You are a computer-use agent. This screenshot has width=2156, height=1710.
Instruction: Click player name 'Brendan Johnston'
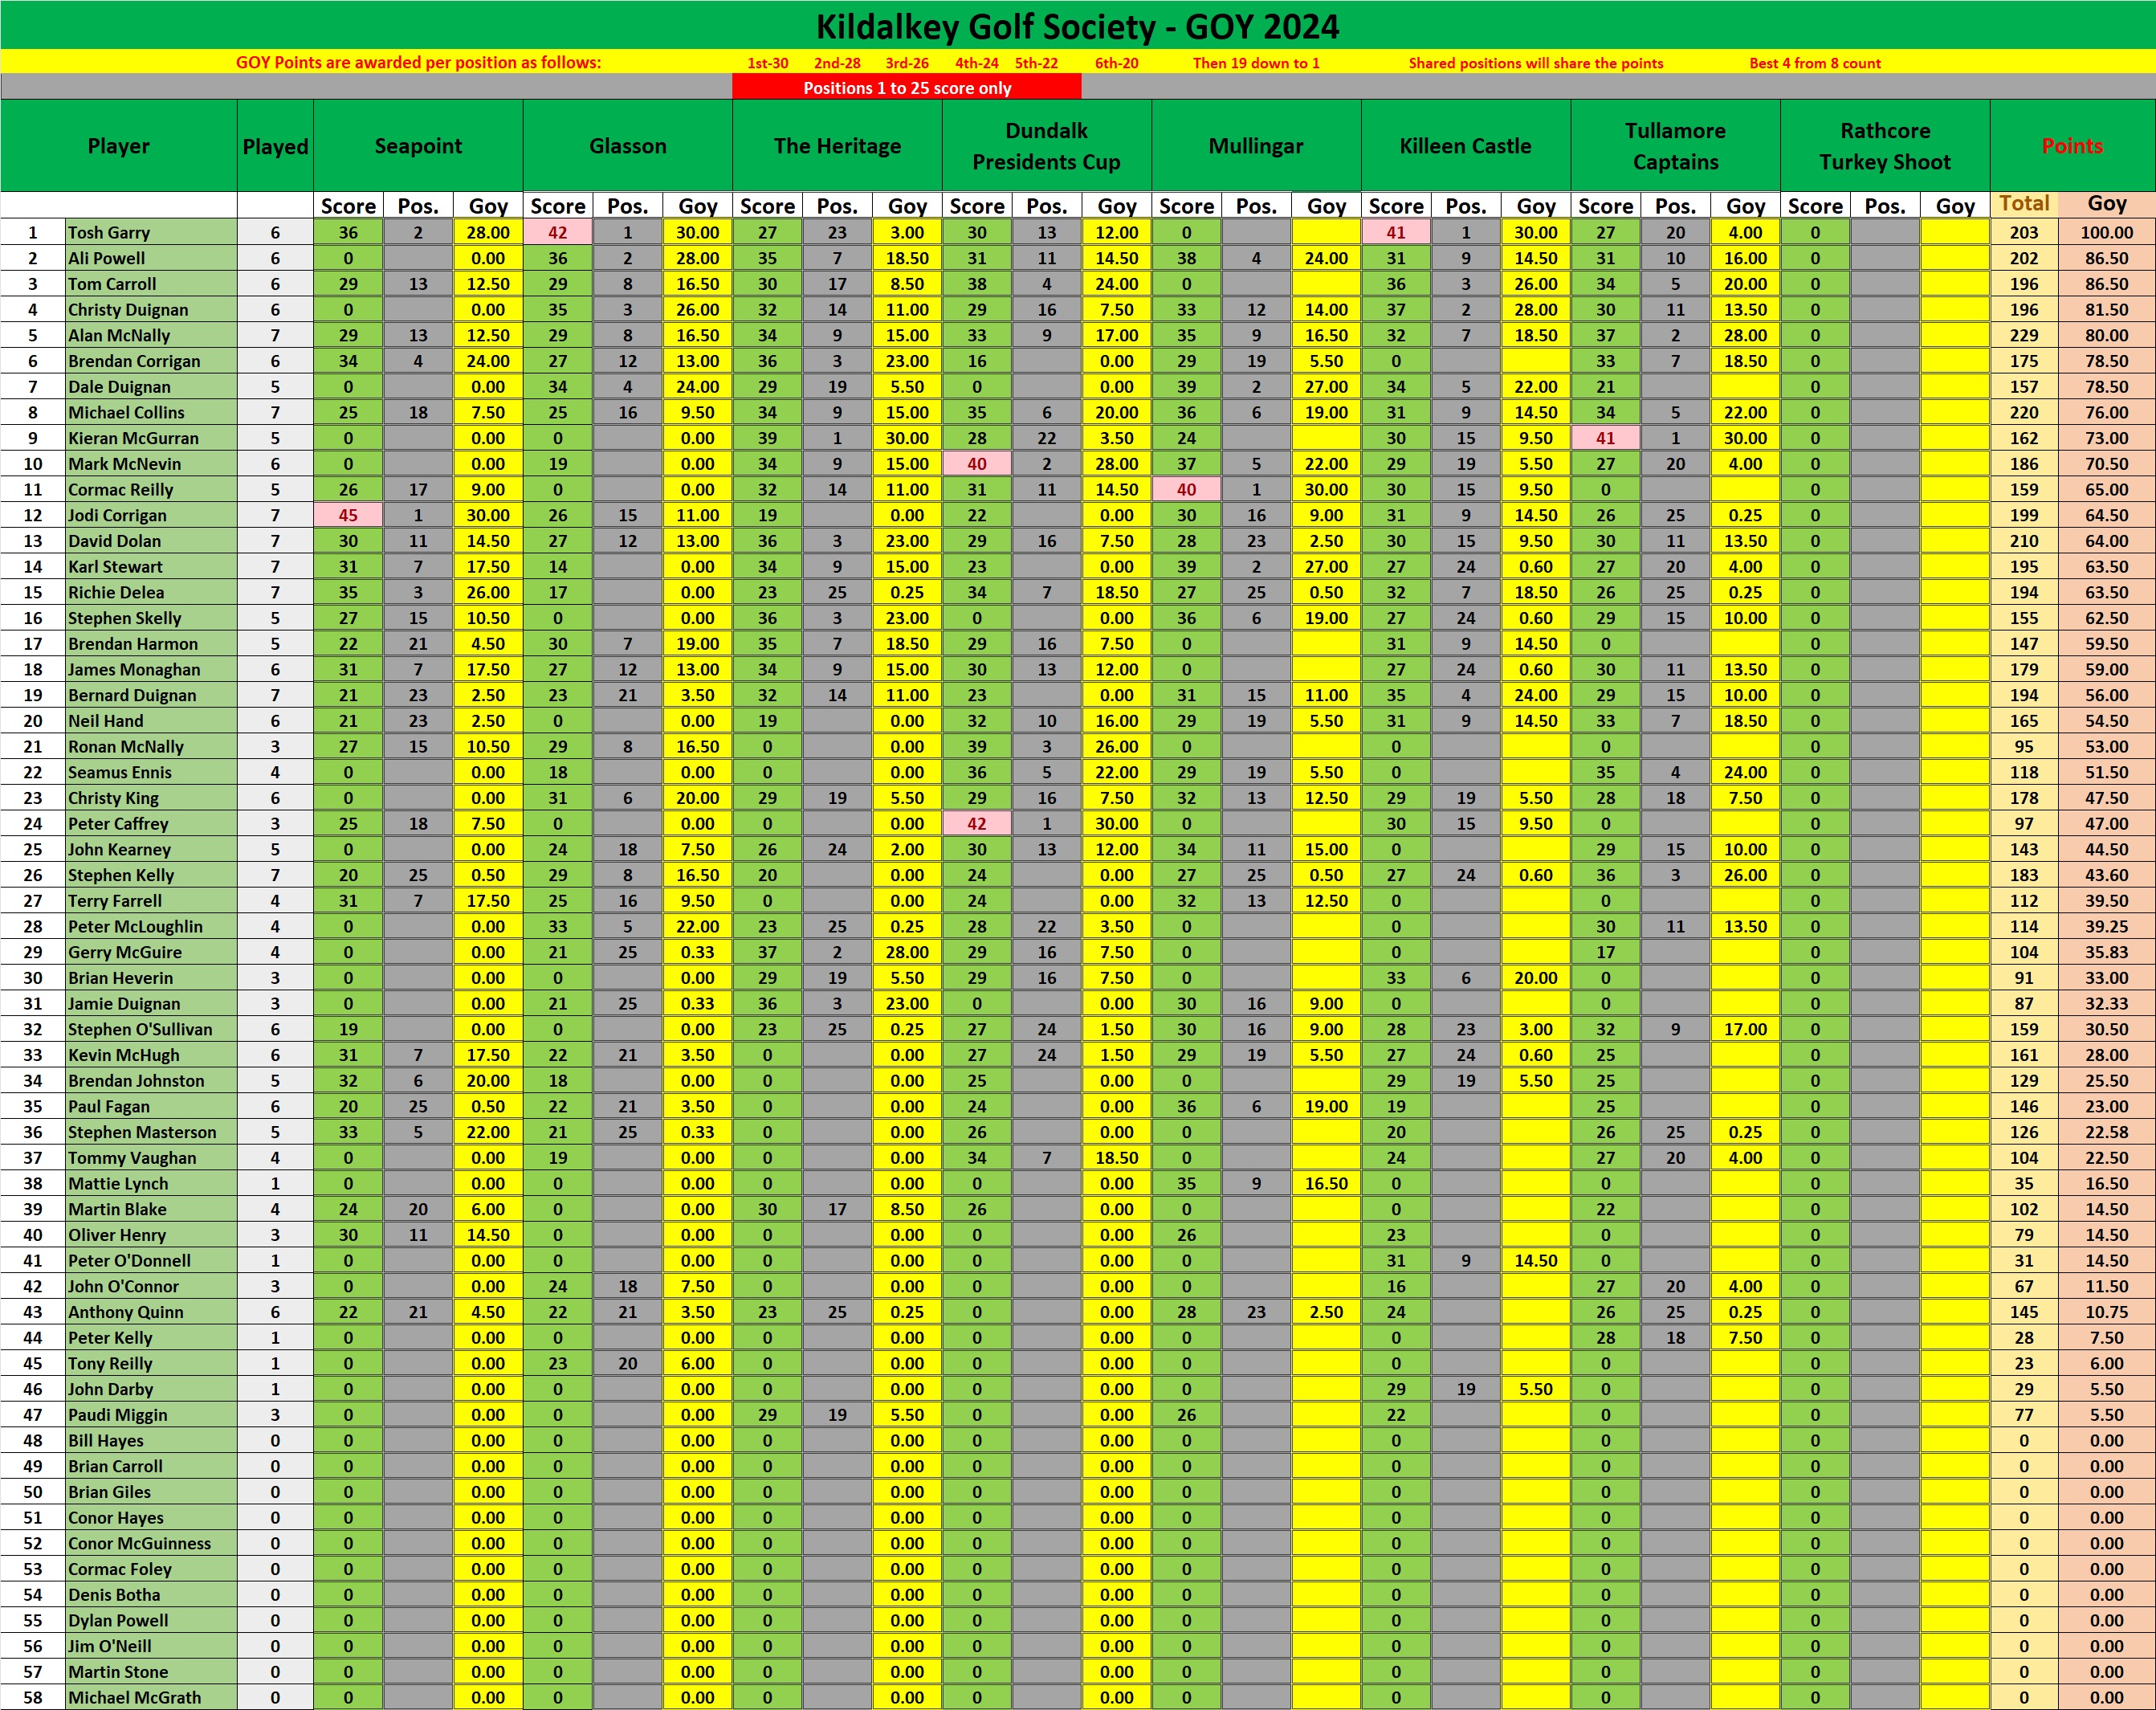tap(136, 1081)
